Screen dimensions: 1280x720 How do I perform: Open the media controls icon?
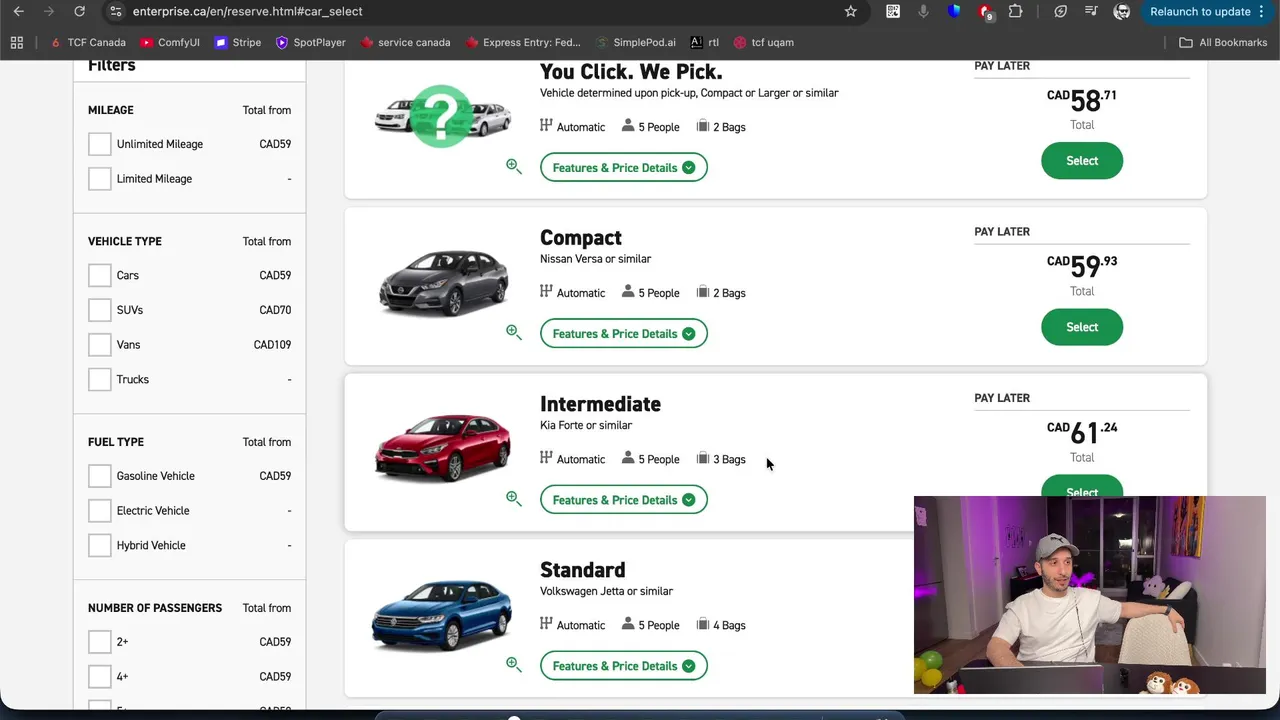click(1091, 11)
